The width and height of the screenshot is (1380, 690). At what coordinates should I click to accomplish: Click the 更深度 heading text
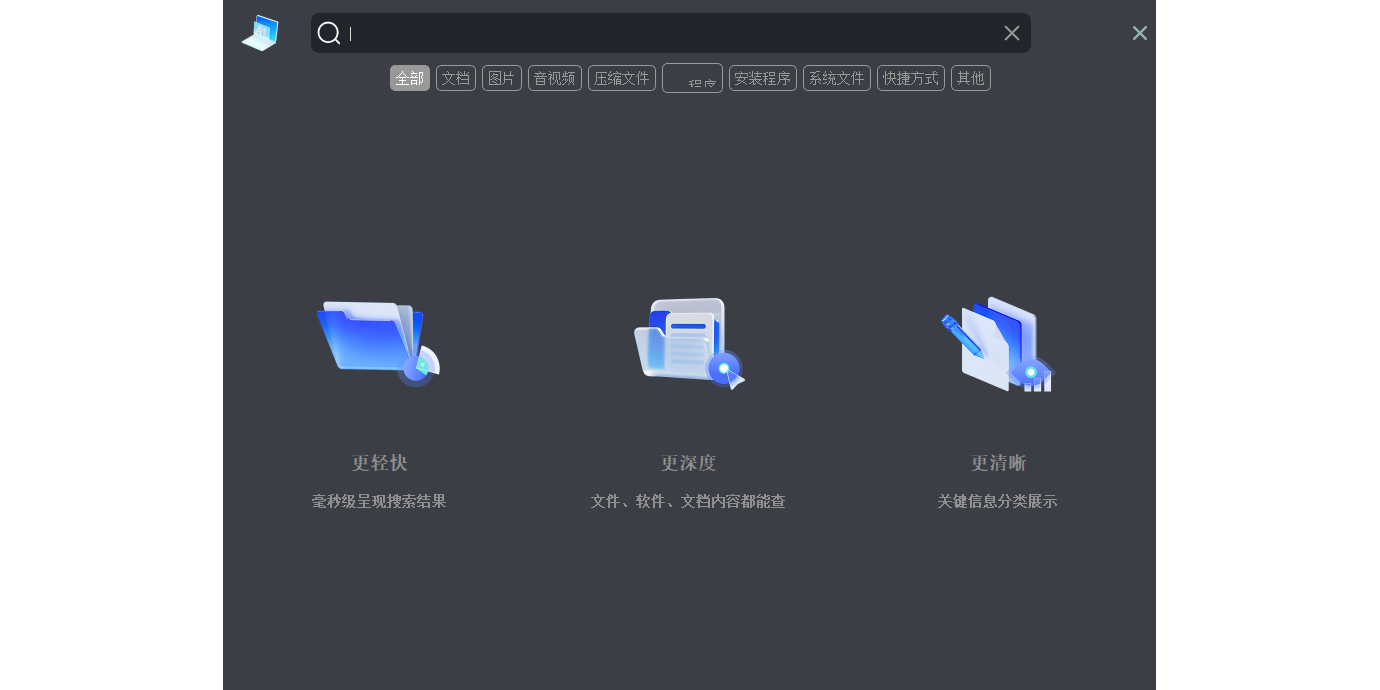[688, 463]
